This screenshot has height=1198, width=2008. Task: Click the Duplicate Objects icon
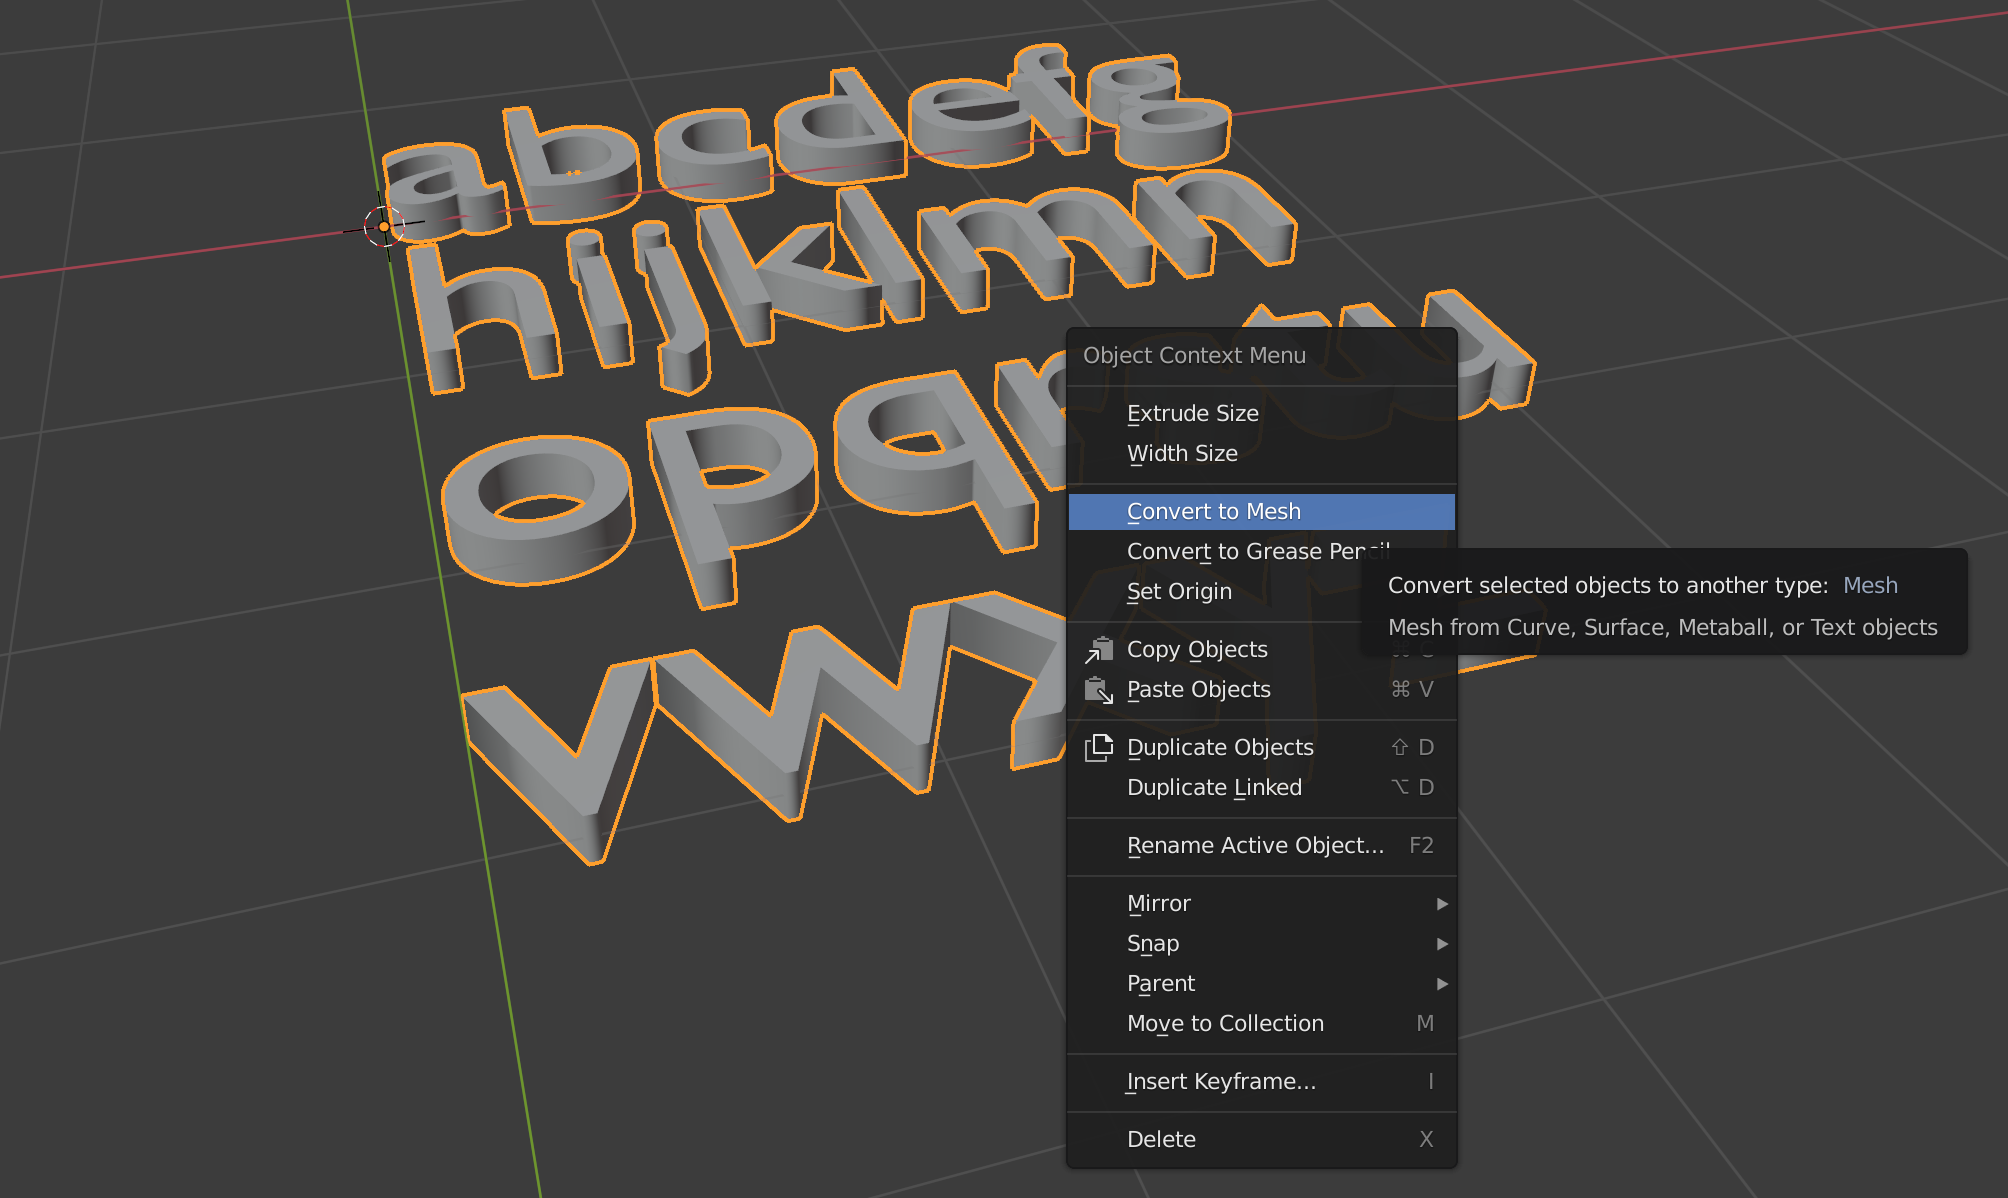pyautogui.click(x=1099, y=748)
